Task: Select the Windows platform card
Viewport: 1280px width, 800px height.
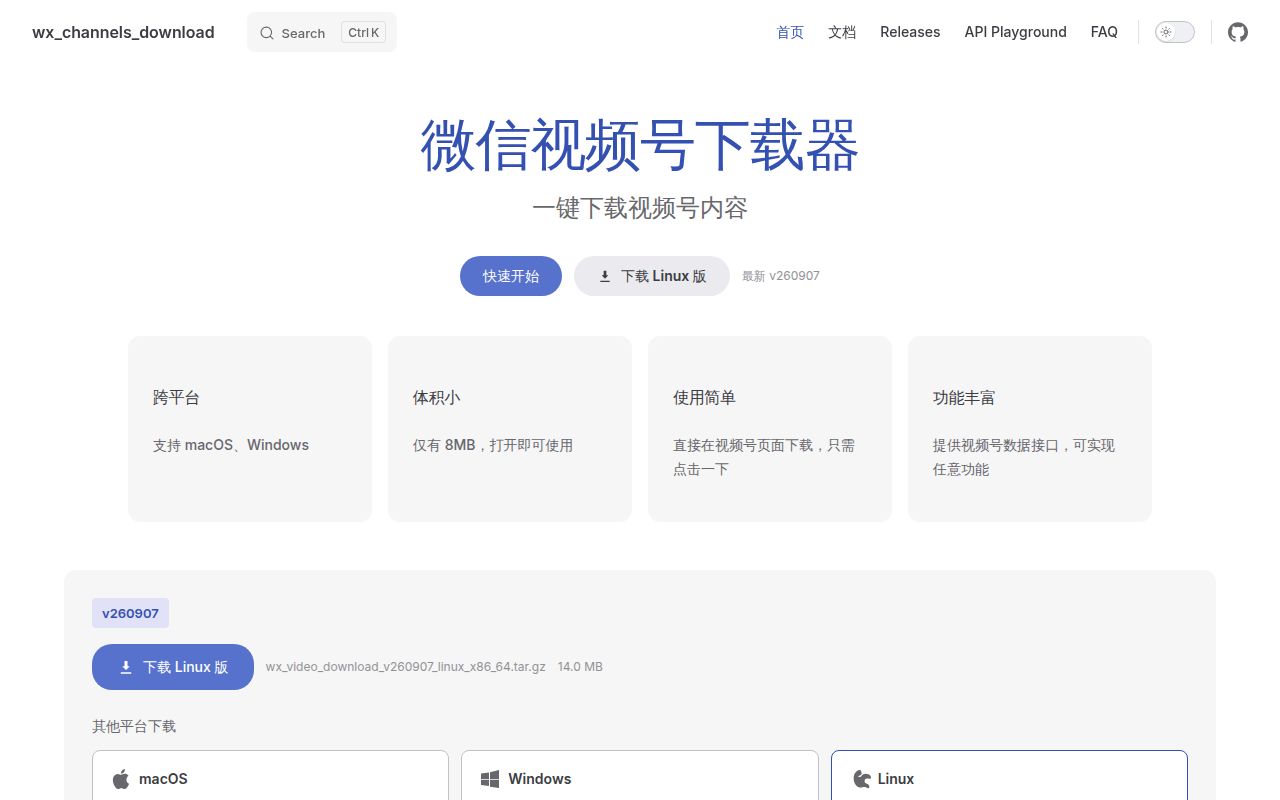Action: pos(640,776)
